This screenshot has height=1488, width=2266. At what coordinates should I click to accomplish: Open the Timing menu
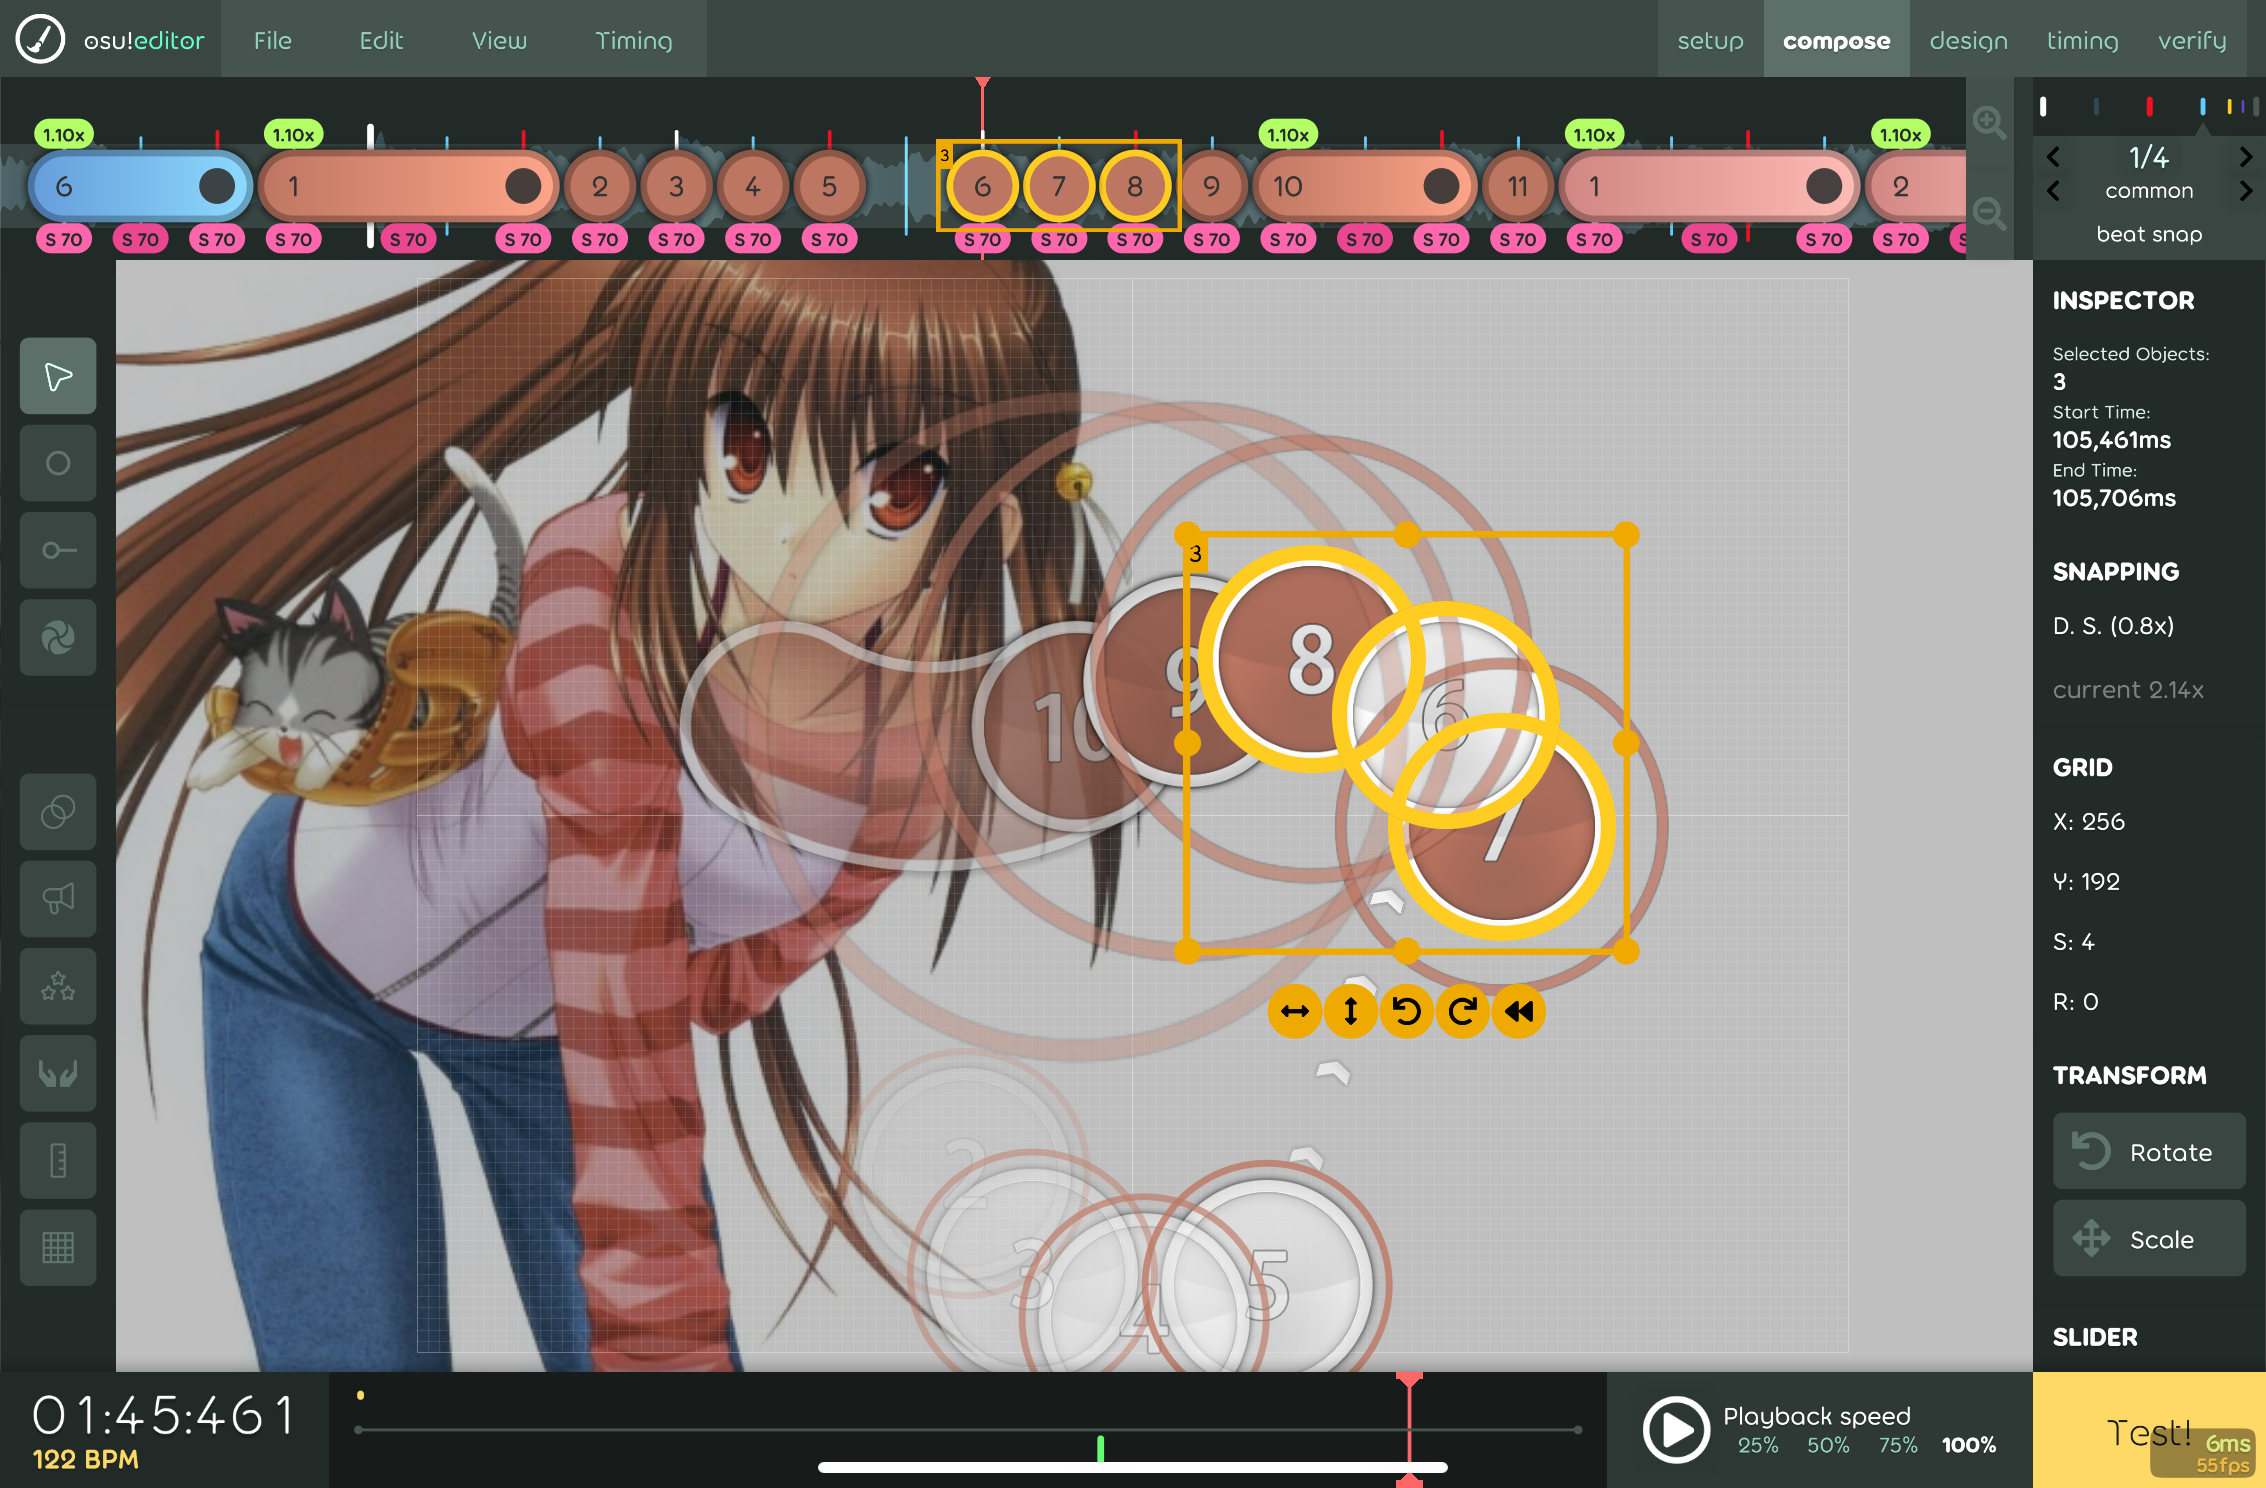click(633, 41)
